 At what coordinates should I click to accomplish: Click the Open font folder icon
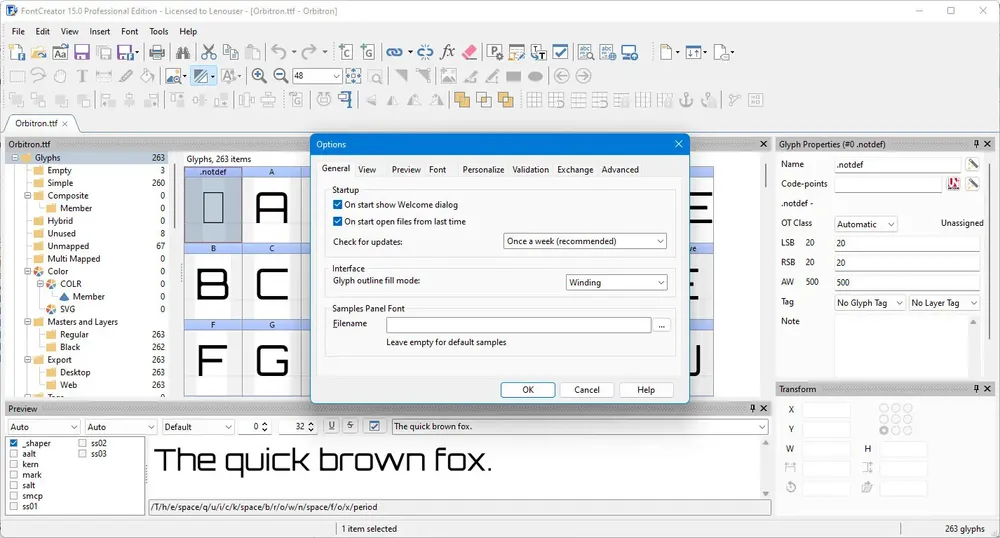38,52
